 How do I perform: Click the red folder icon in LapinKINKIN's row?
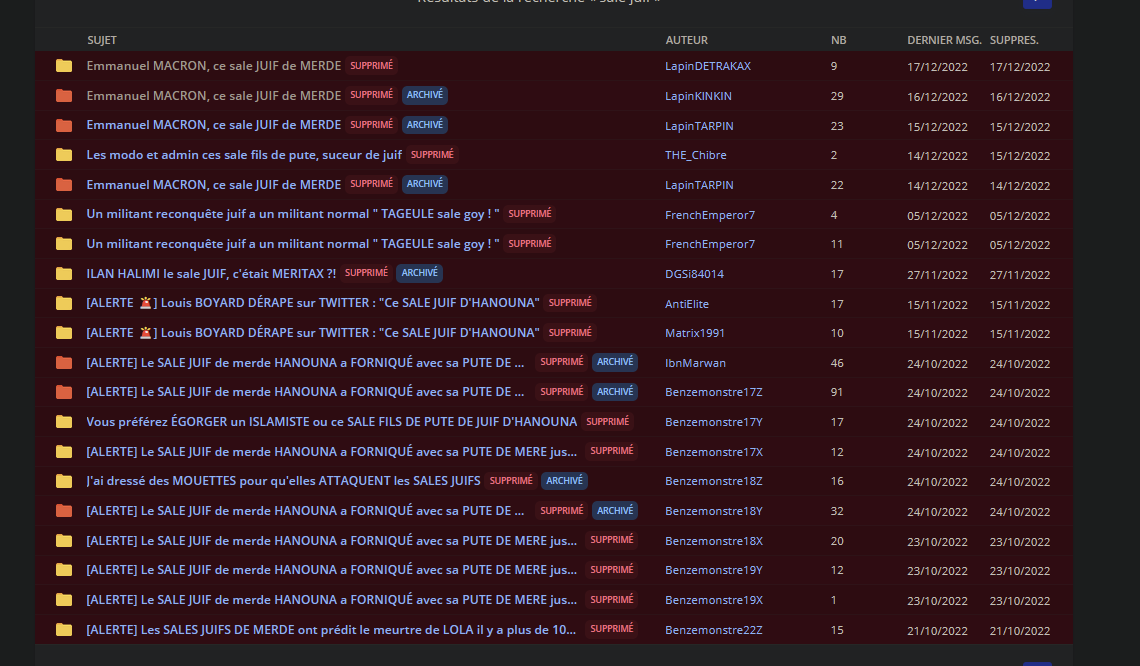(64, 96)
